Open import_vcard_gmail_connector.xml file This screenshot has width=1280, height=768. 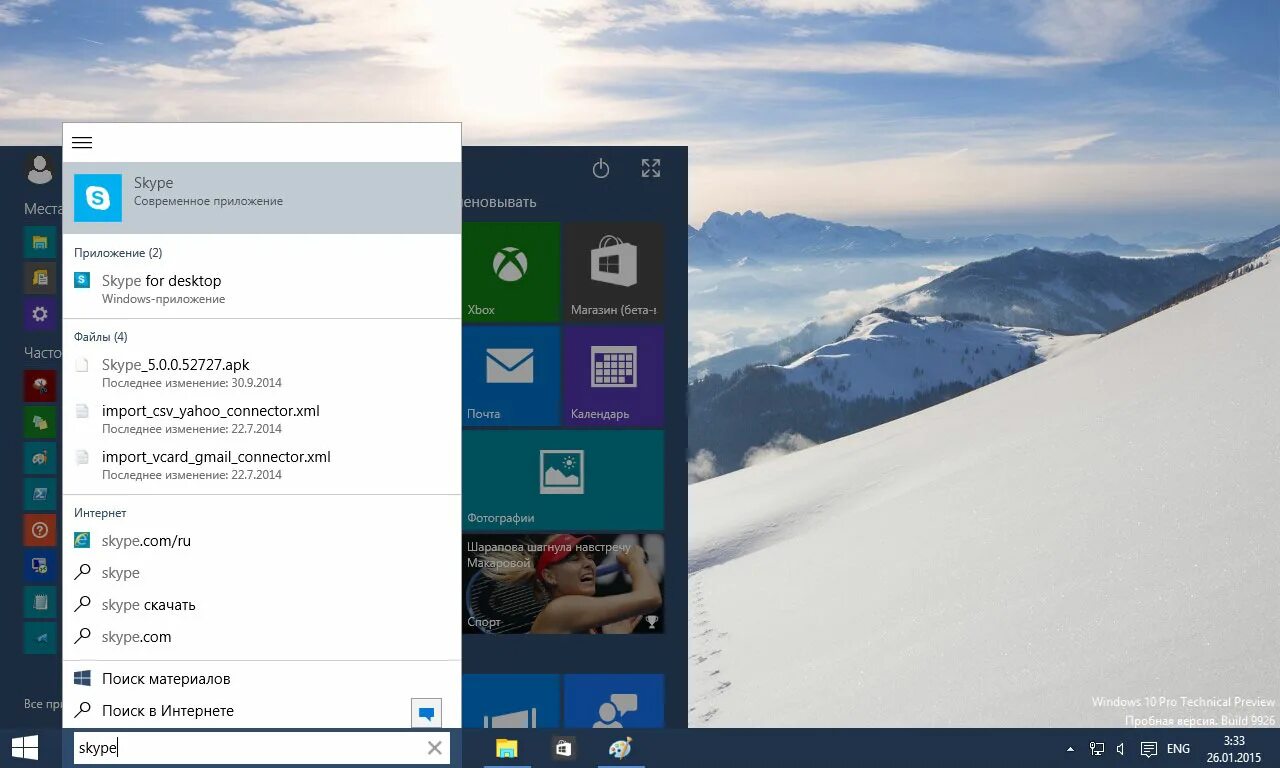tap(262, 465)
